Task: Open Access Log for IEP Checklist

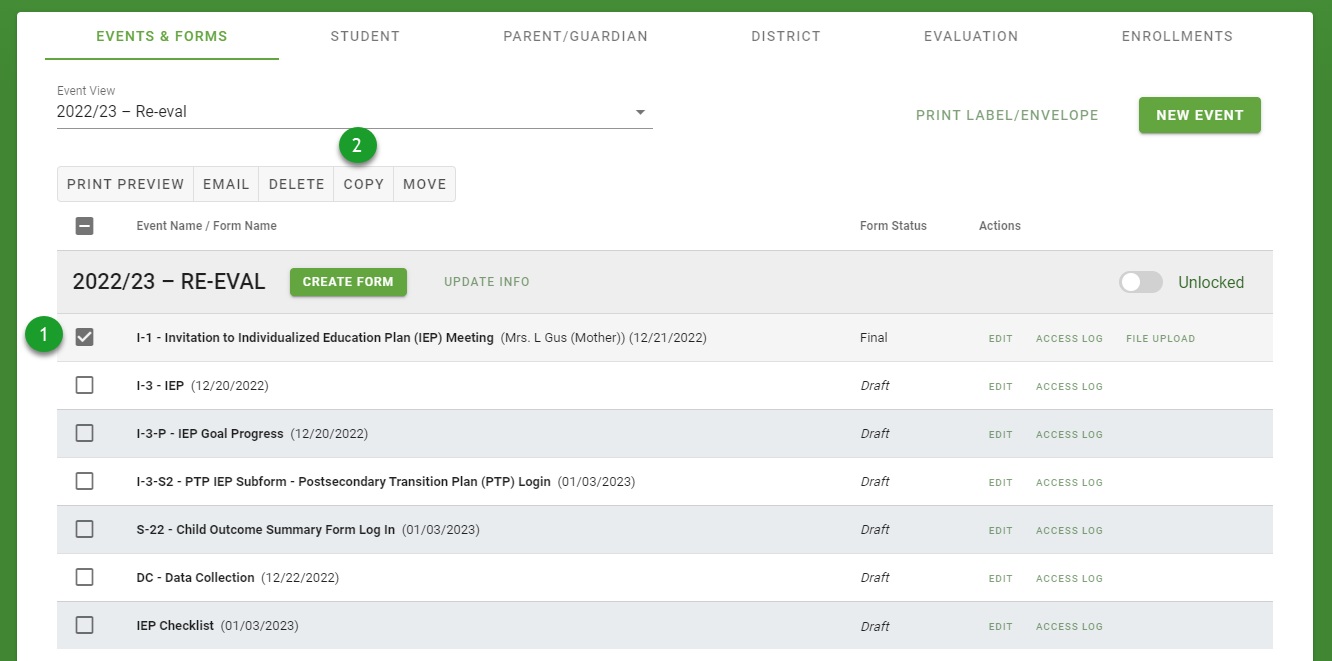Action: coord(1069,627)
